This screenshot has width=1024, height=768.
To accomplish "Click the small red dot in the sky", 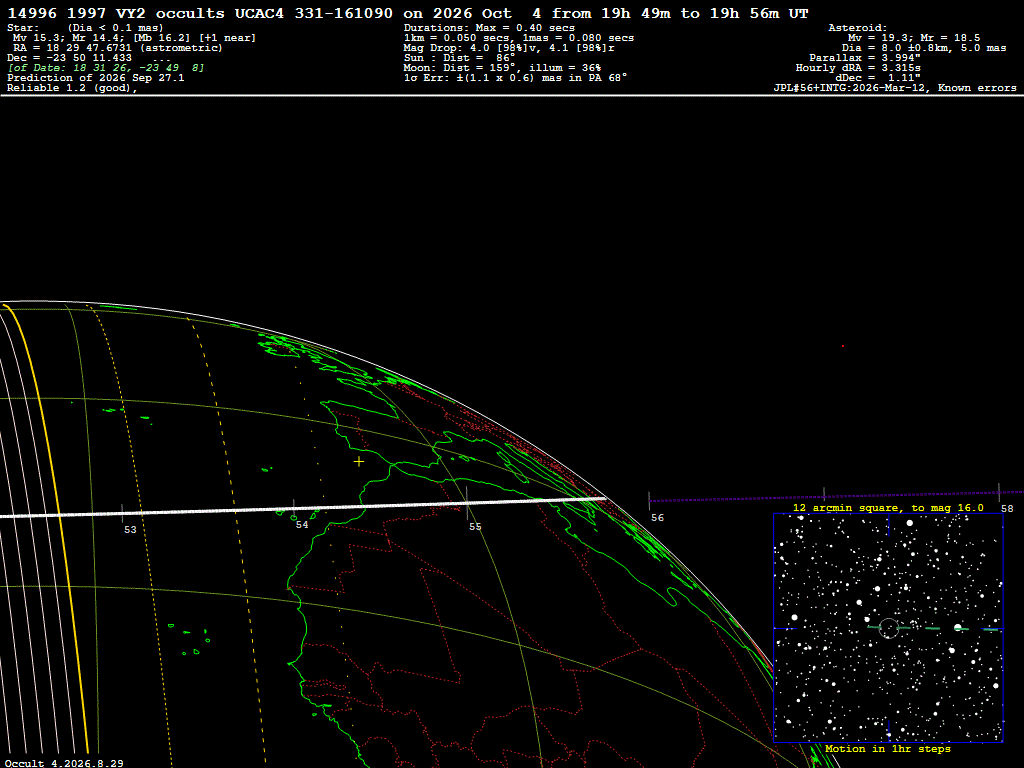I will 842,346.
